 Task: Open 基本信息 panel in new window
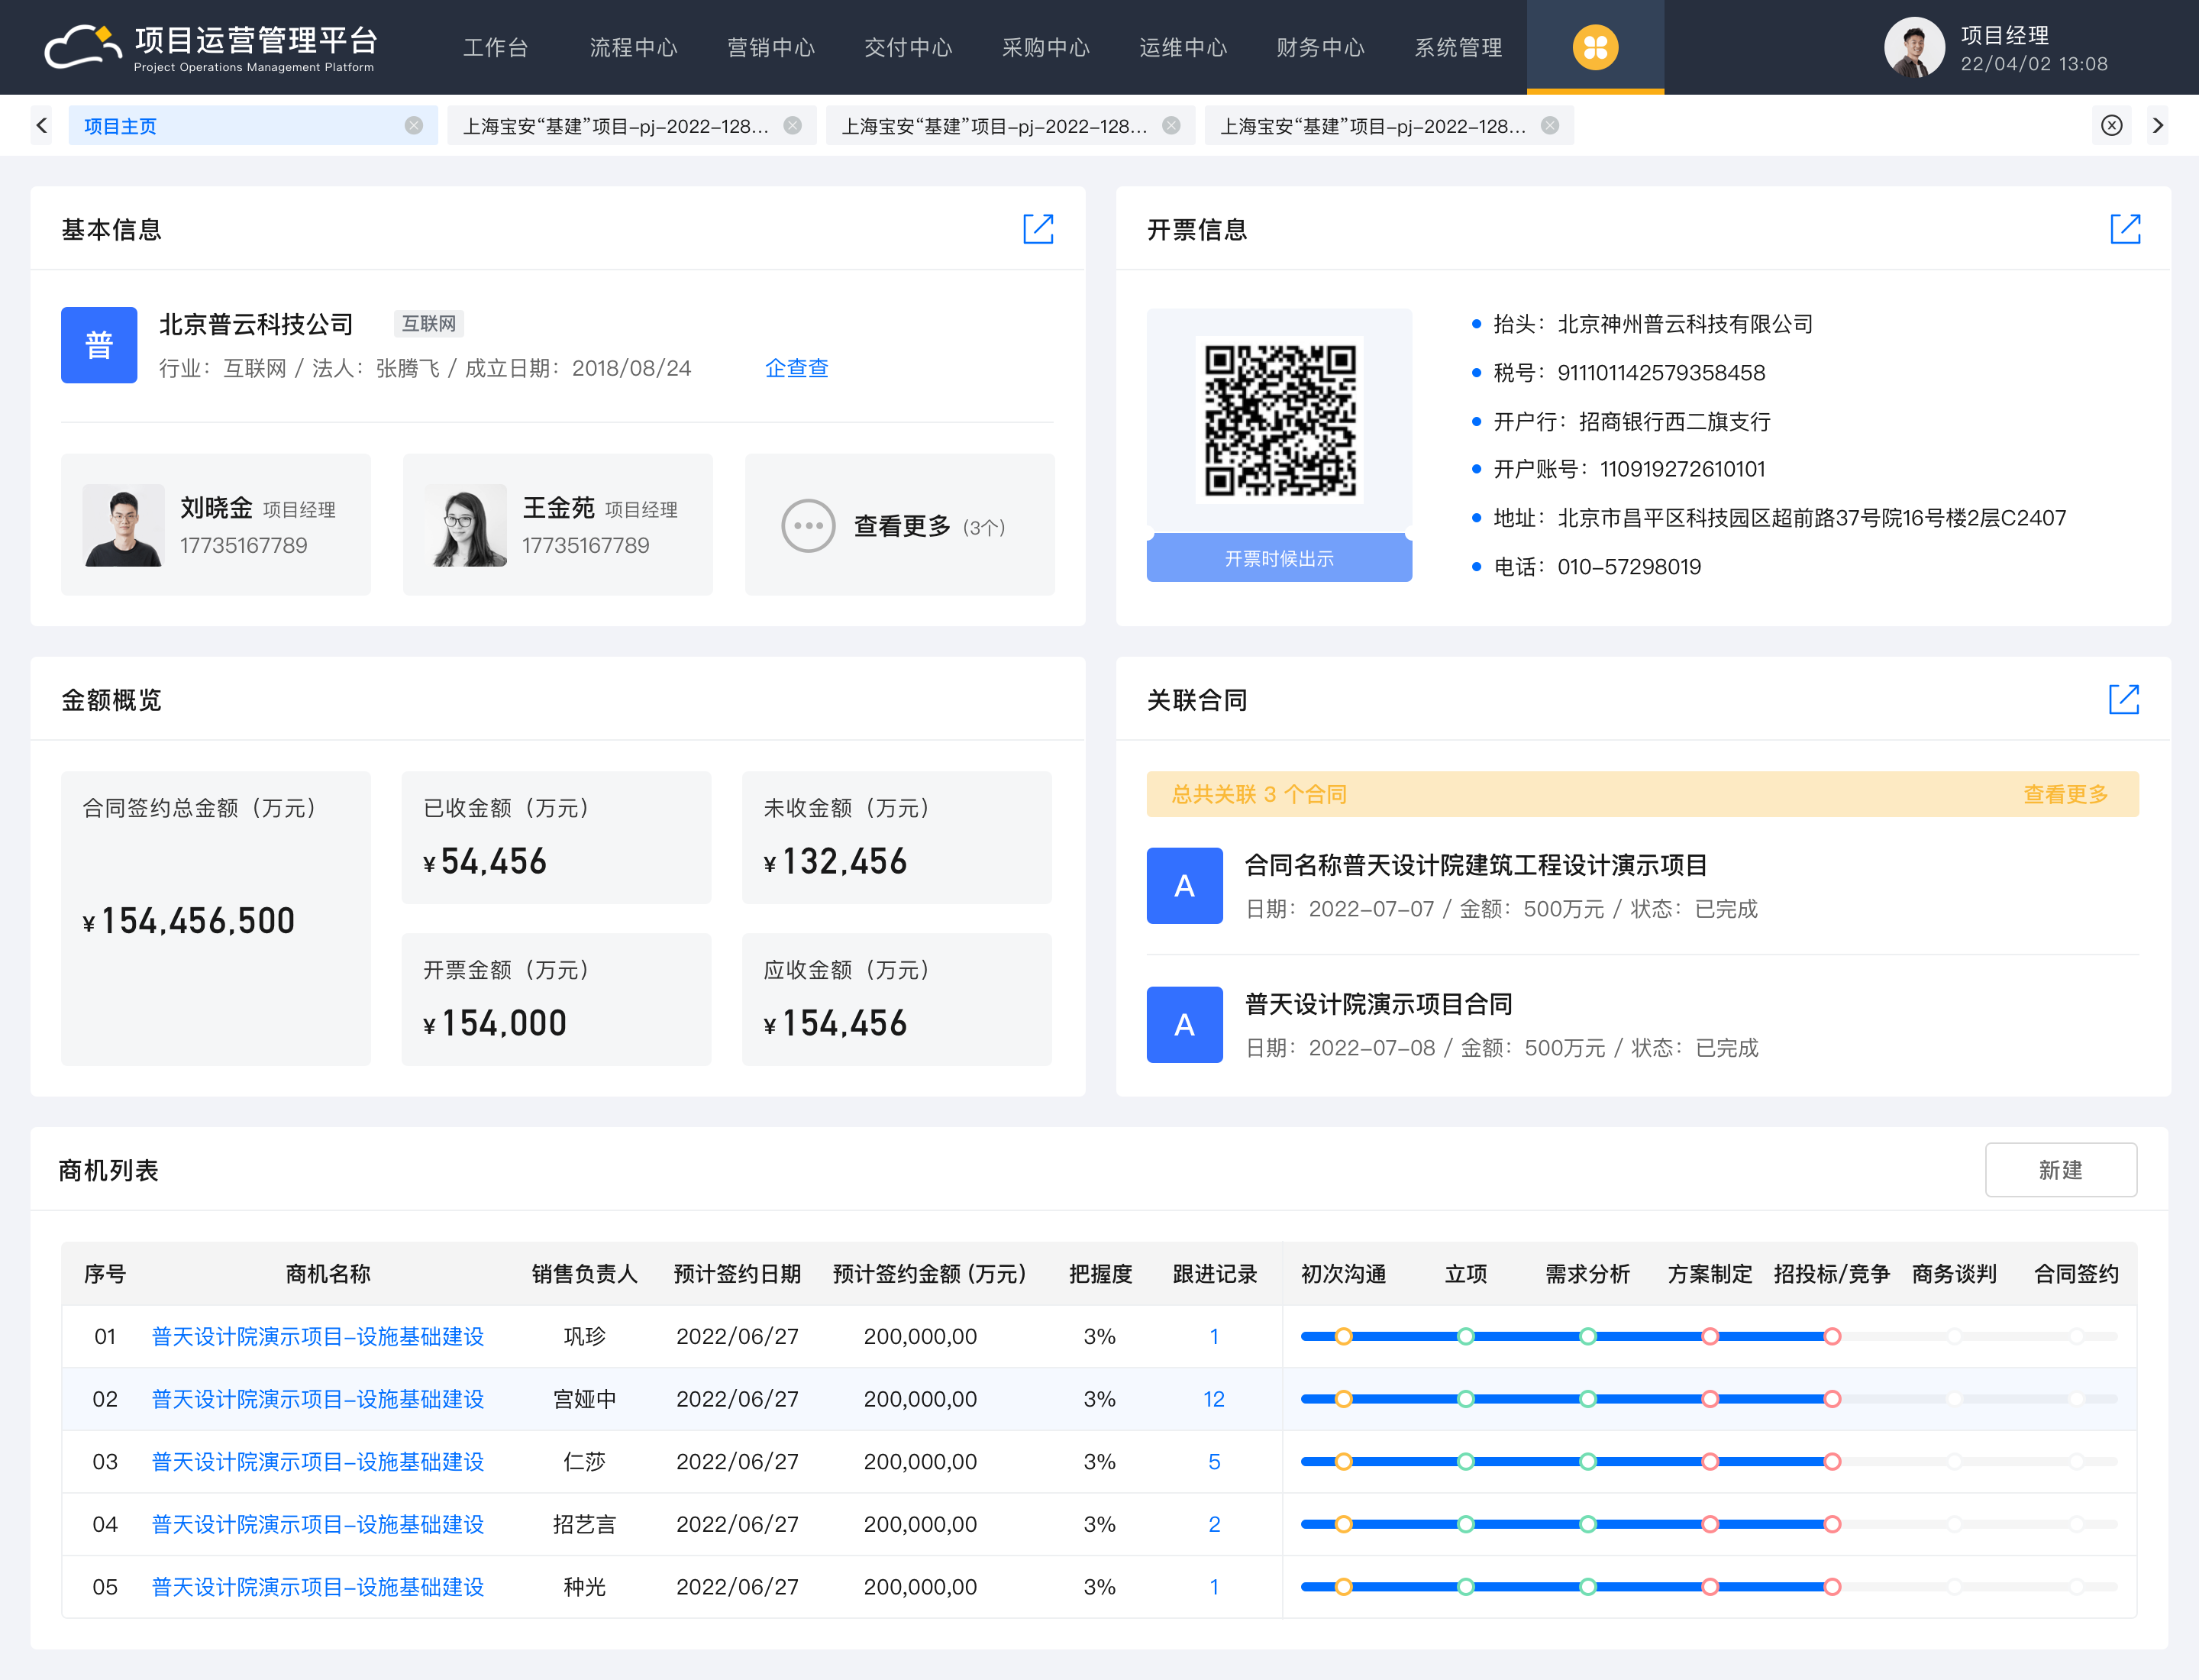click(x=1039, y=229)
